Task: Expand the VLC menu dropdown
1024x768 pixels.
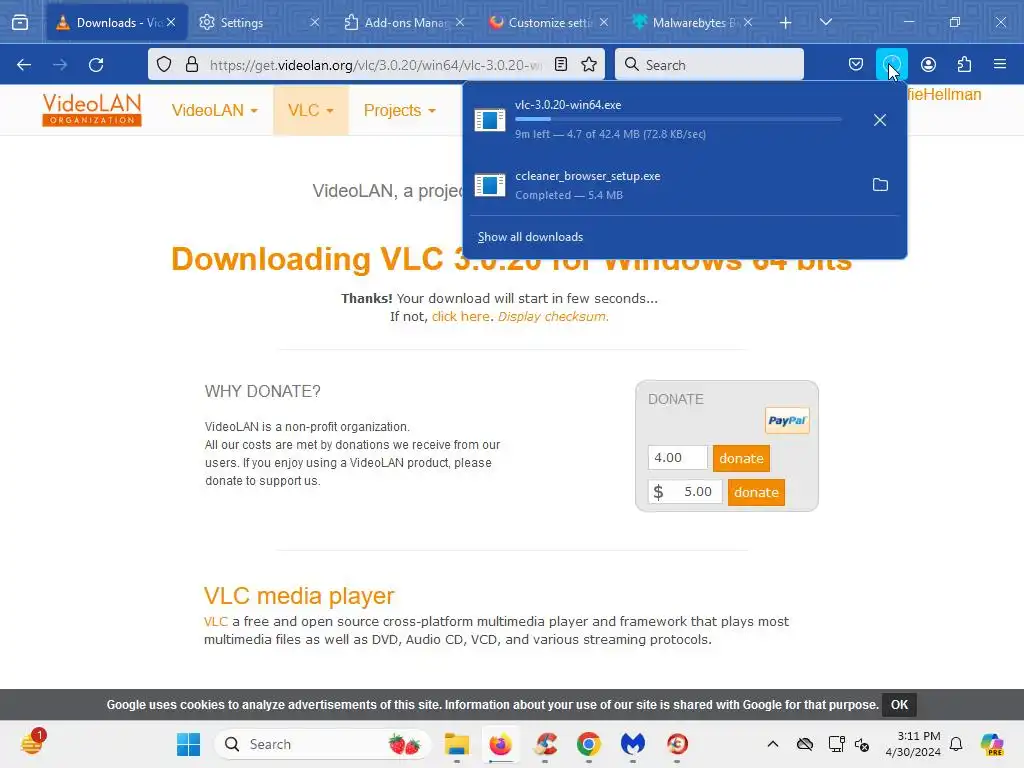Action: point(311,110)
